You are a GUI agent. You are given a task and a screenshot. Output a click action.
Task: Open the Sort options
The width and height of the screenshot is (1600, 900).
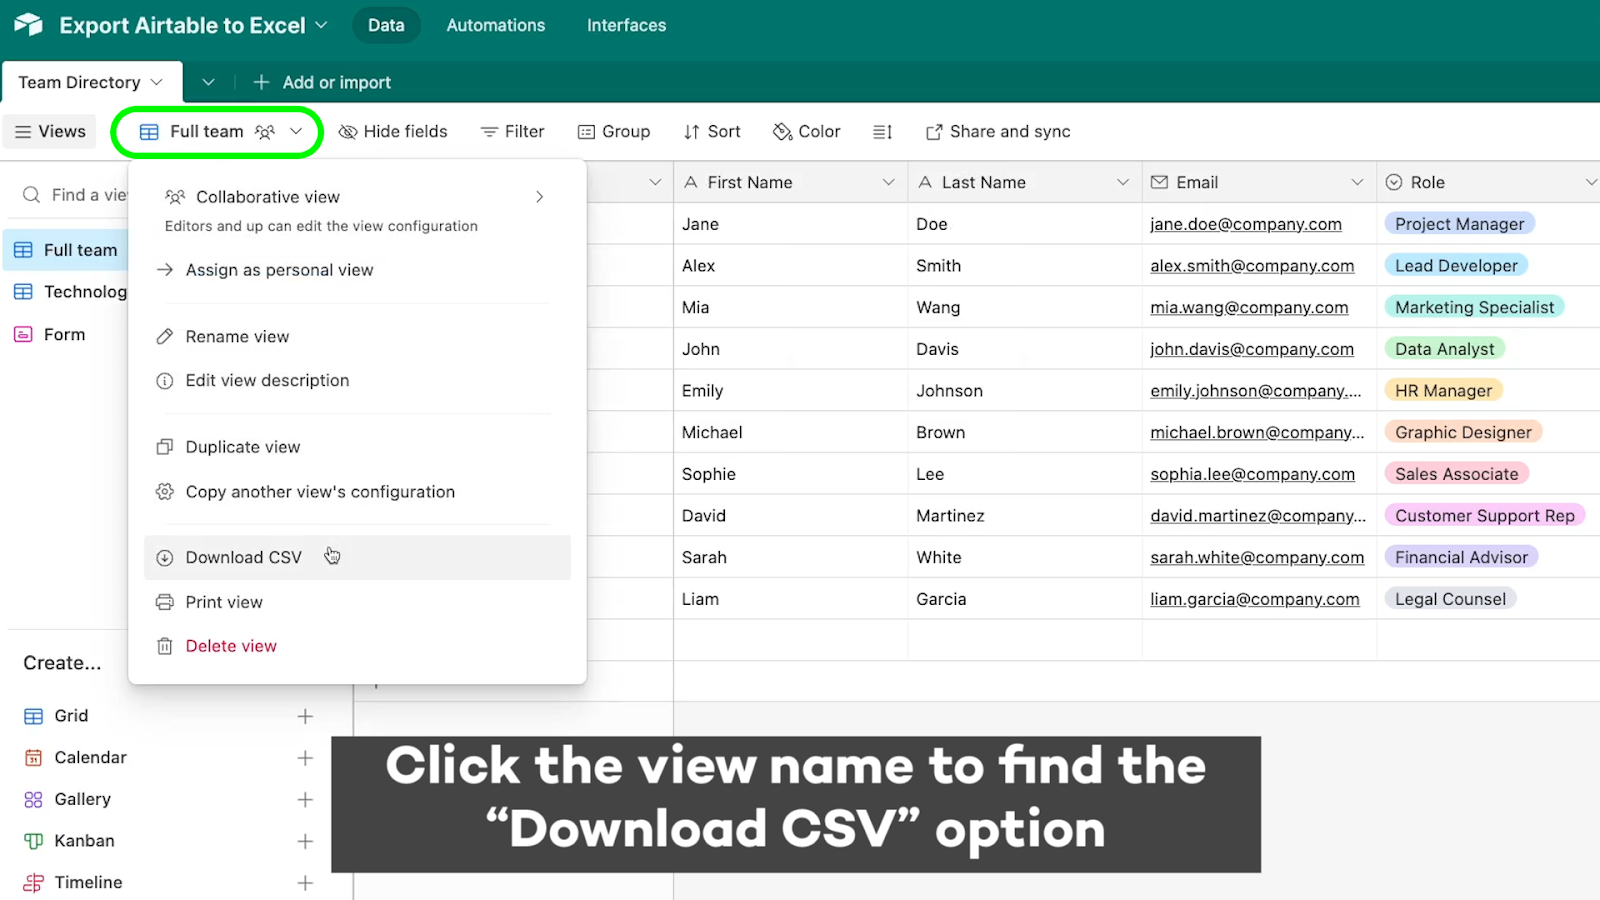[x=712, y=131]
